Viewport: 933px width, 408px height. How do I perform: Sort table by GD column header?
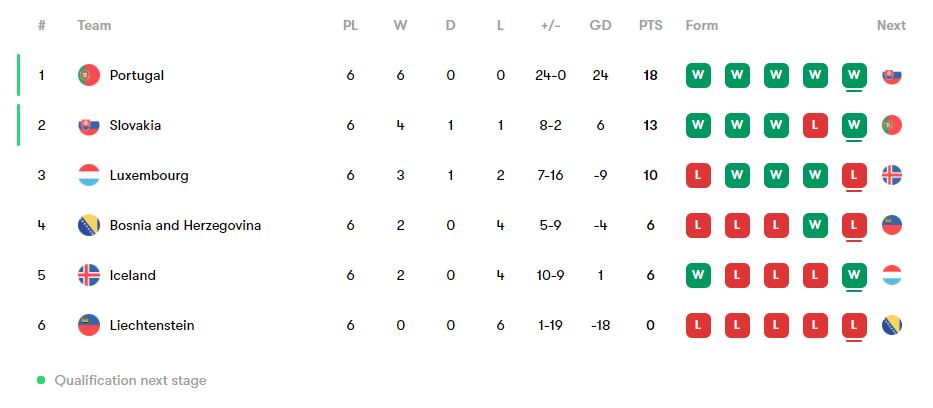point(600,26)
